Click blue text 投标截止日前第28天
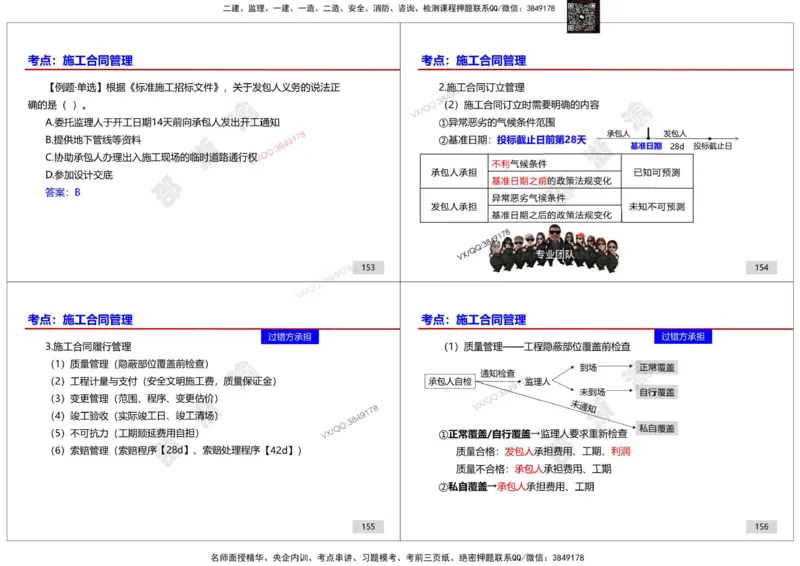This screenshot has height=566, width=800. (541, 140)
